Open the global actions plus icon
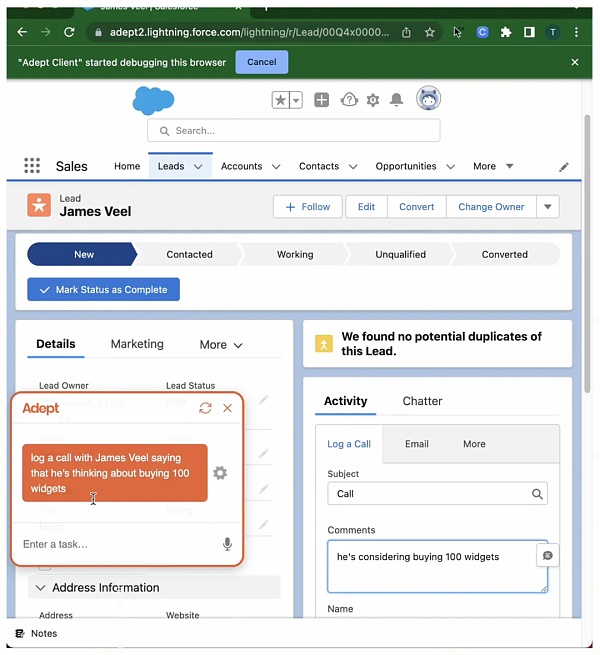Viewport: 600px width, 655px height. 321,100
